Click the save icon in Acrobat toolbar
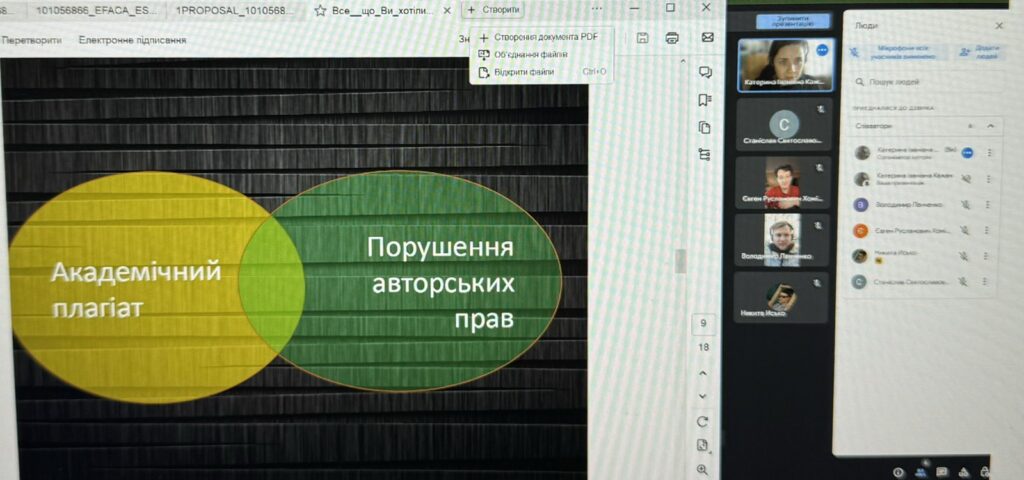The width and height of the screenshot is (1024, 480). point(643,38)
